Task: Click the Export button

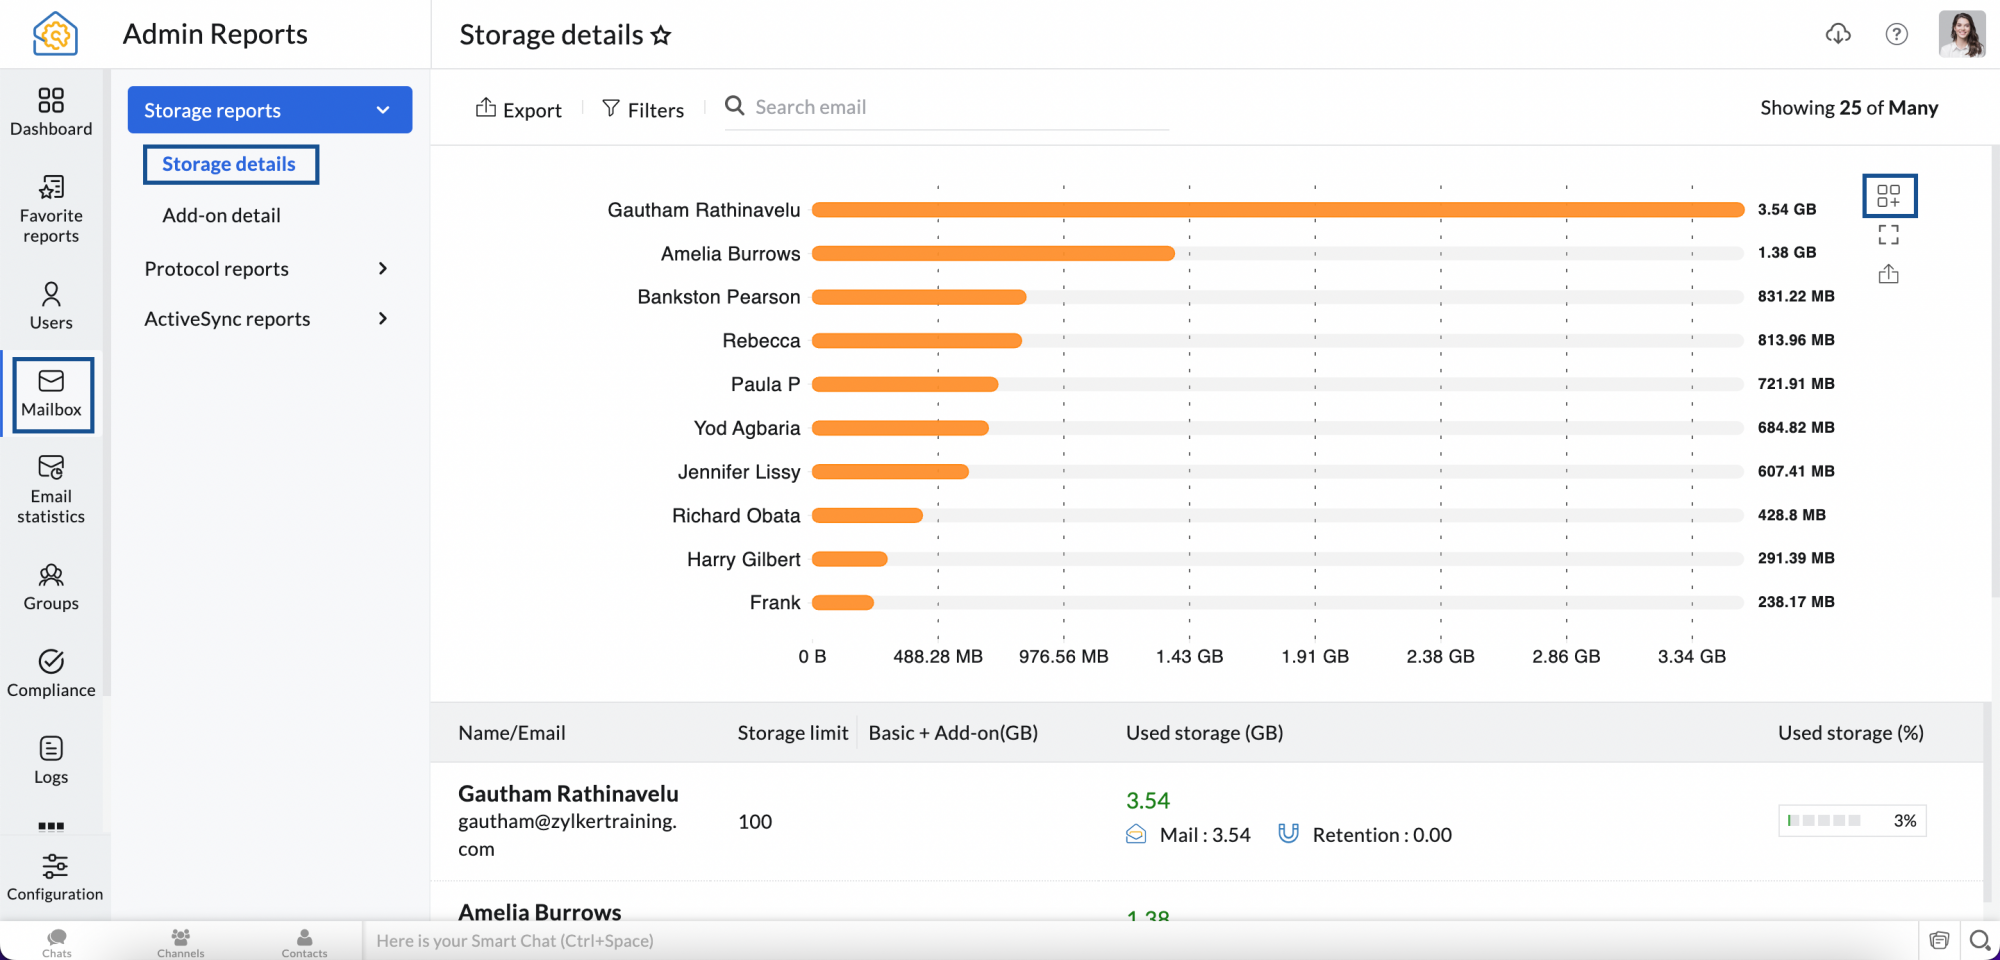Action: tap(518, 109)
